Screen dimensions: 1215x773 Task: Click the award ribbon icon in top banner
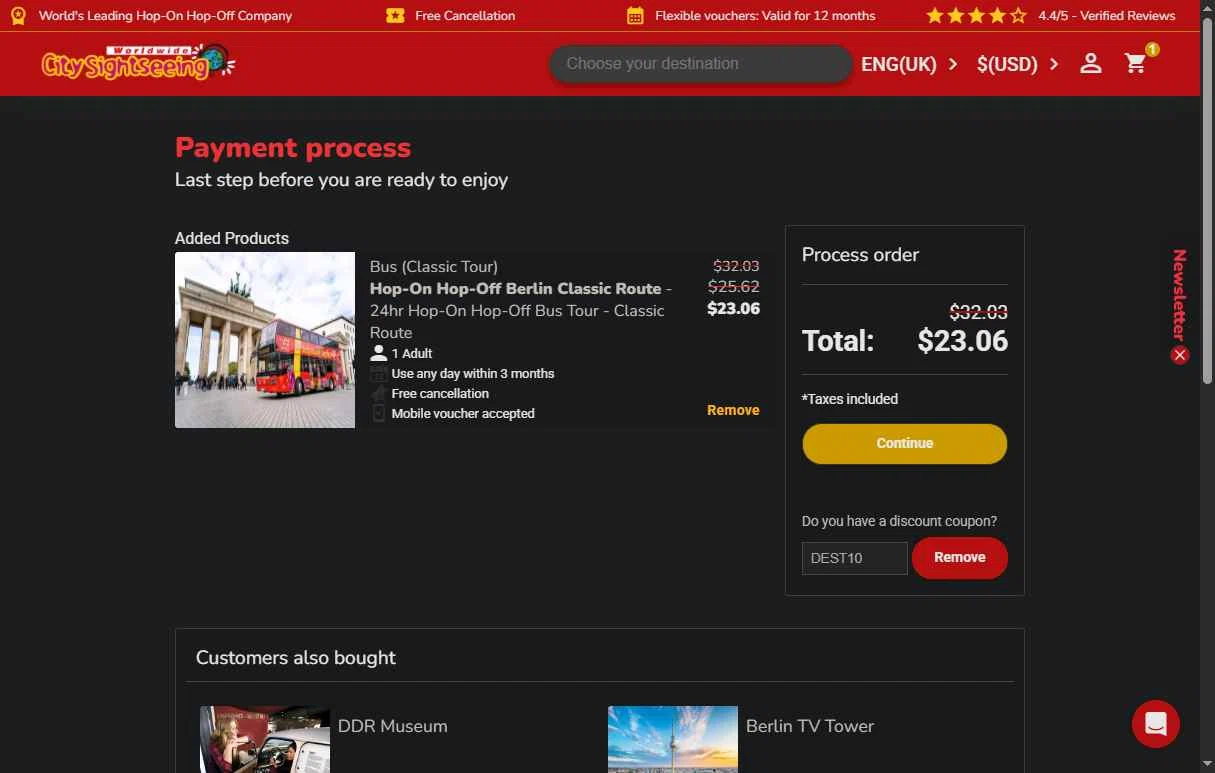pos(18,16)
